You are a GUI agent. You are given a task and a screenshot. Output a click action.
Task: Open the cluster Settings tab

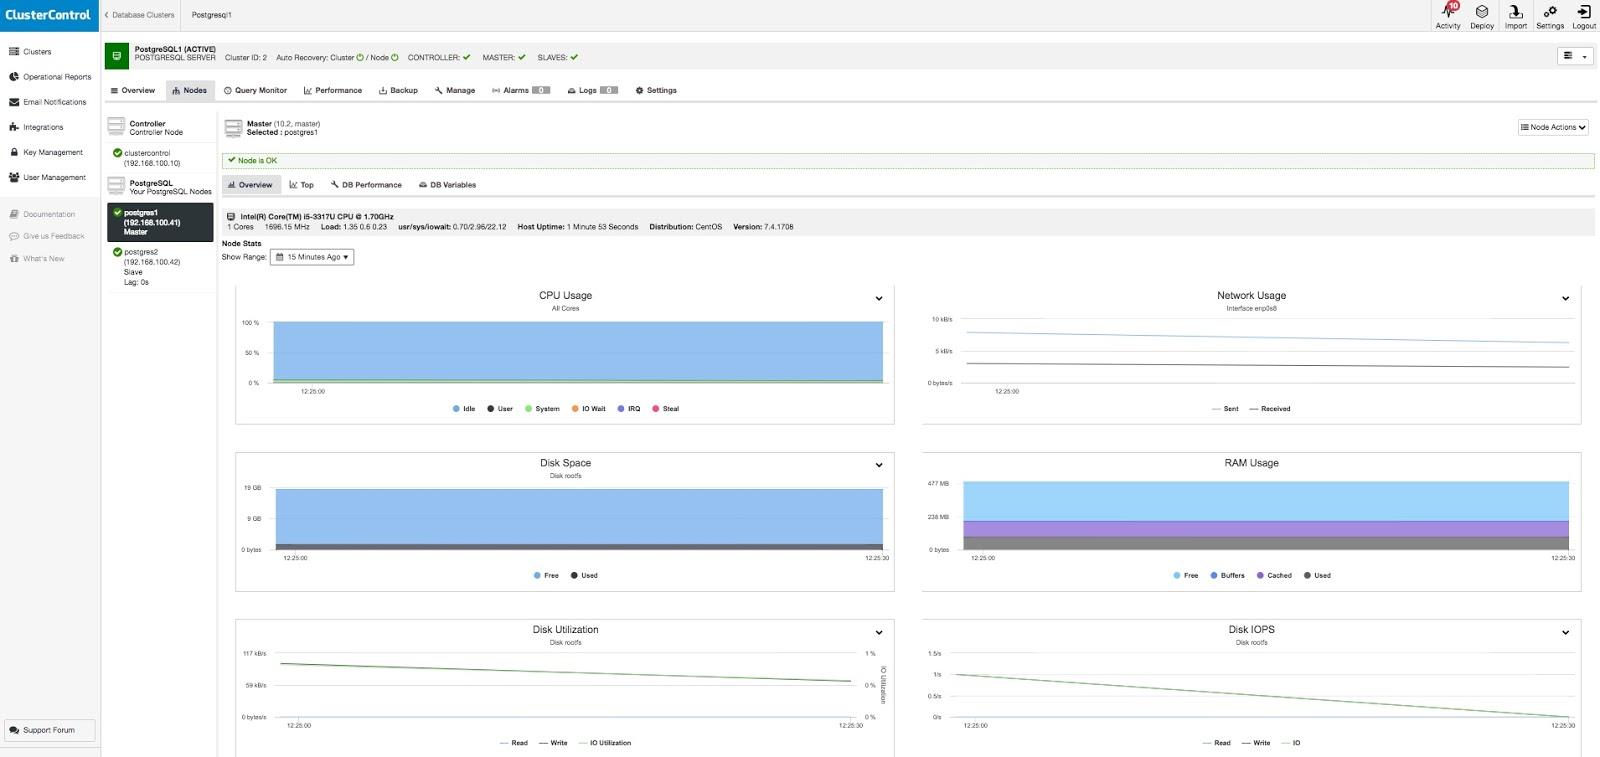656,90
